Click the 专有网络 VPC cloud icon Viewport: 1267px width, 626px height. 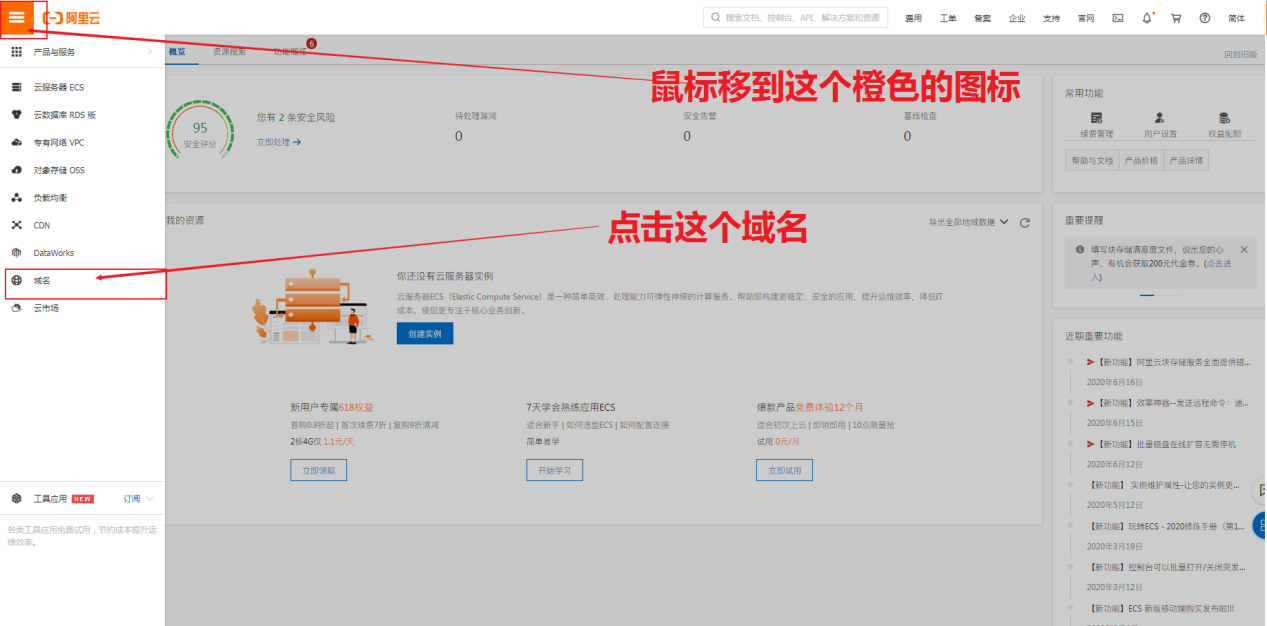16,143
